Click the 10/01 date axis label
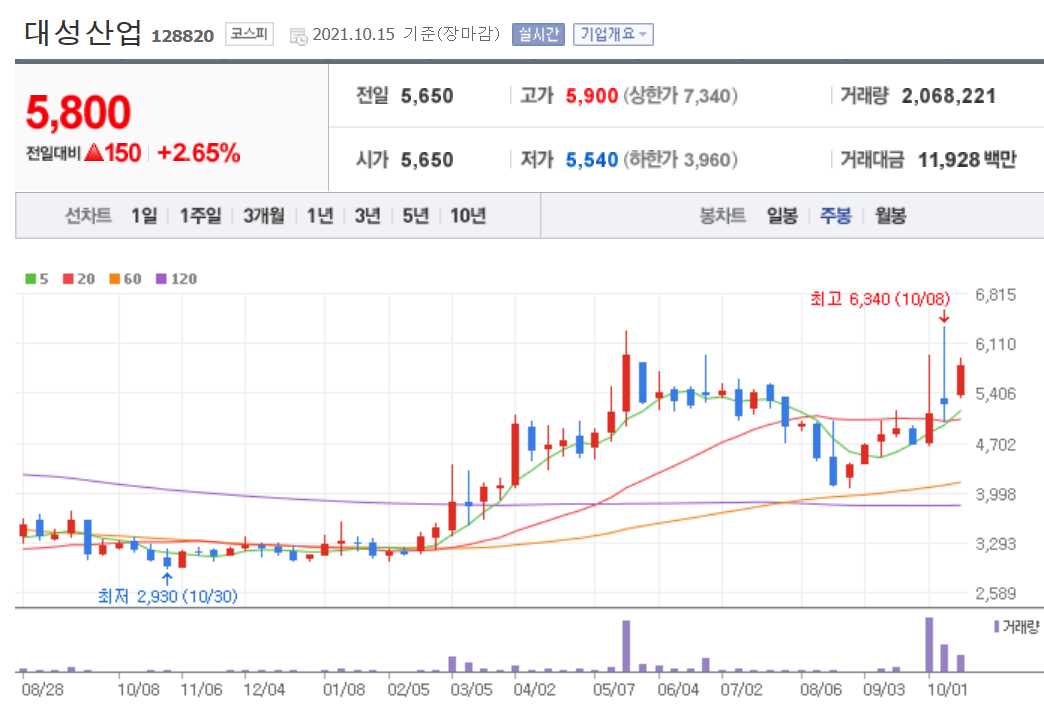The width and height of the screenshot is (1044, 713). click(x=947, y=690)
